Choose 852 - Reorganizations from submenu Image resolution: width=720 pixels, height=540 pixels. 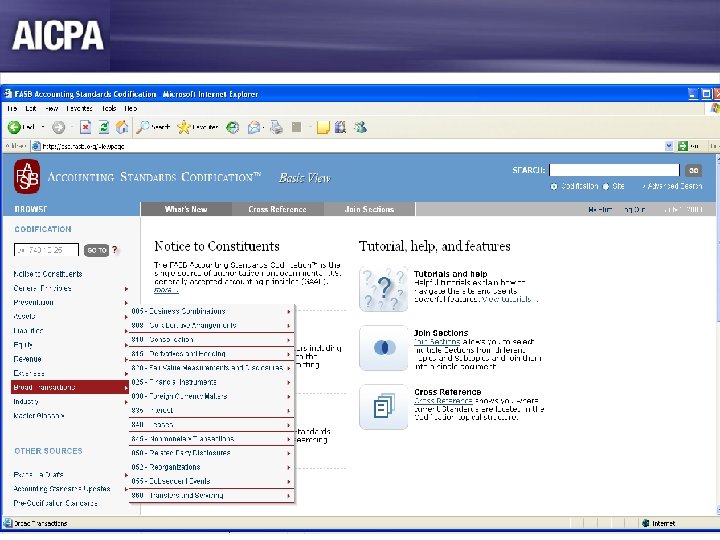click(x=212, y=467)
